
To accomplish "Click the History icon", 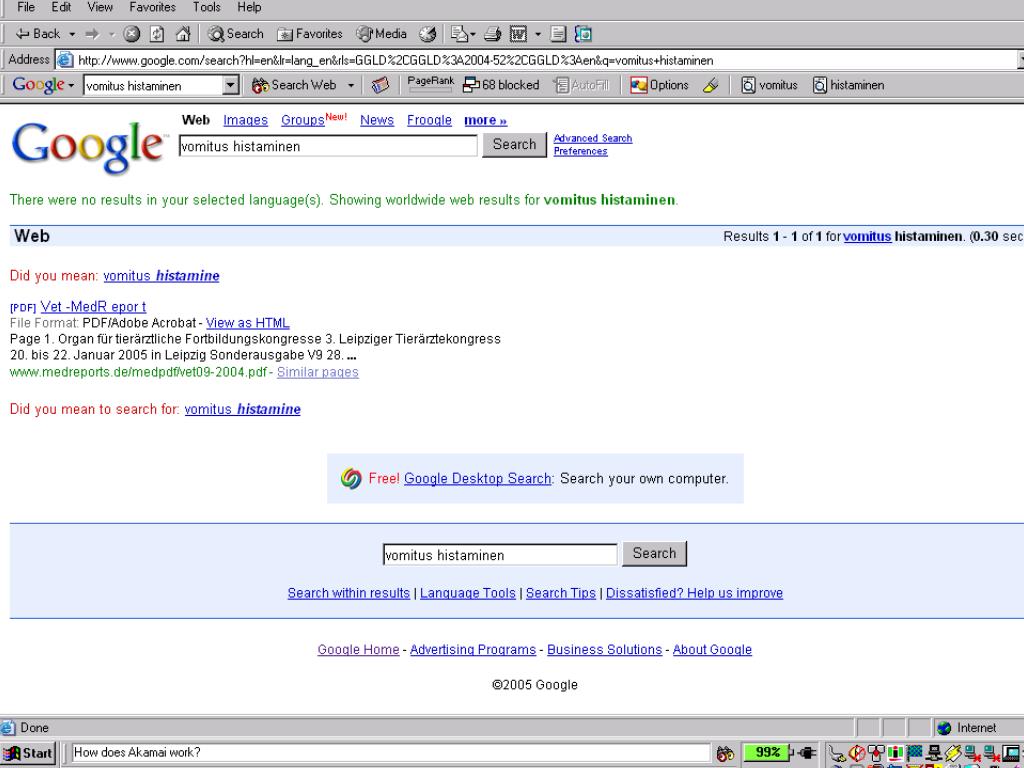I will (428, 34).
